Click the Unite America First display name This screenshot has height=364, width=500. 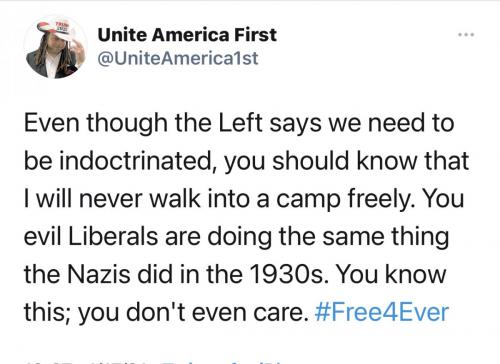click(187, 35)
